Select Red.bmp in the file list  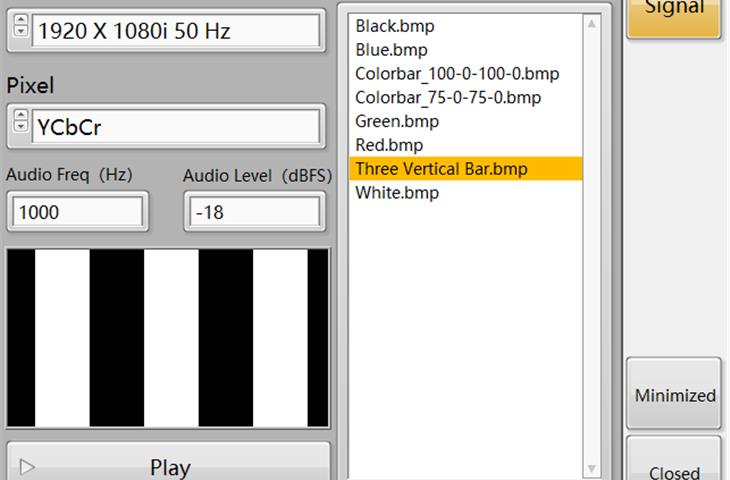(389, 146)
